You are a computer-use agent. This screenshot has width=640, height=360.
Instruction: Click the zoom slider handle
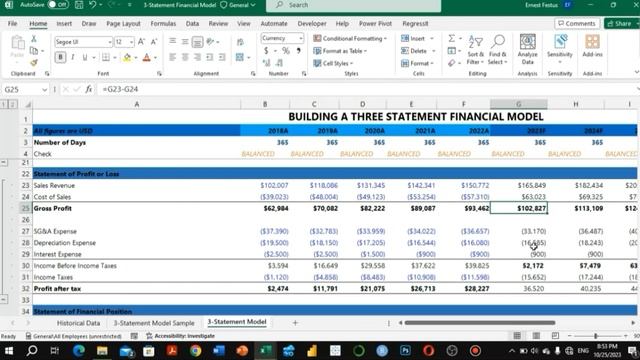[596, 336]
